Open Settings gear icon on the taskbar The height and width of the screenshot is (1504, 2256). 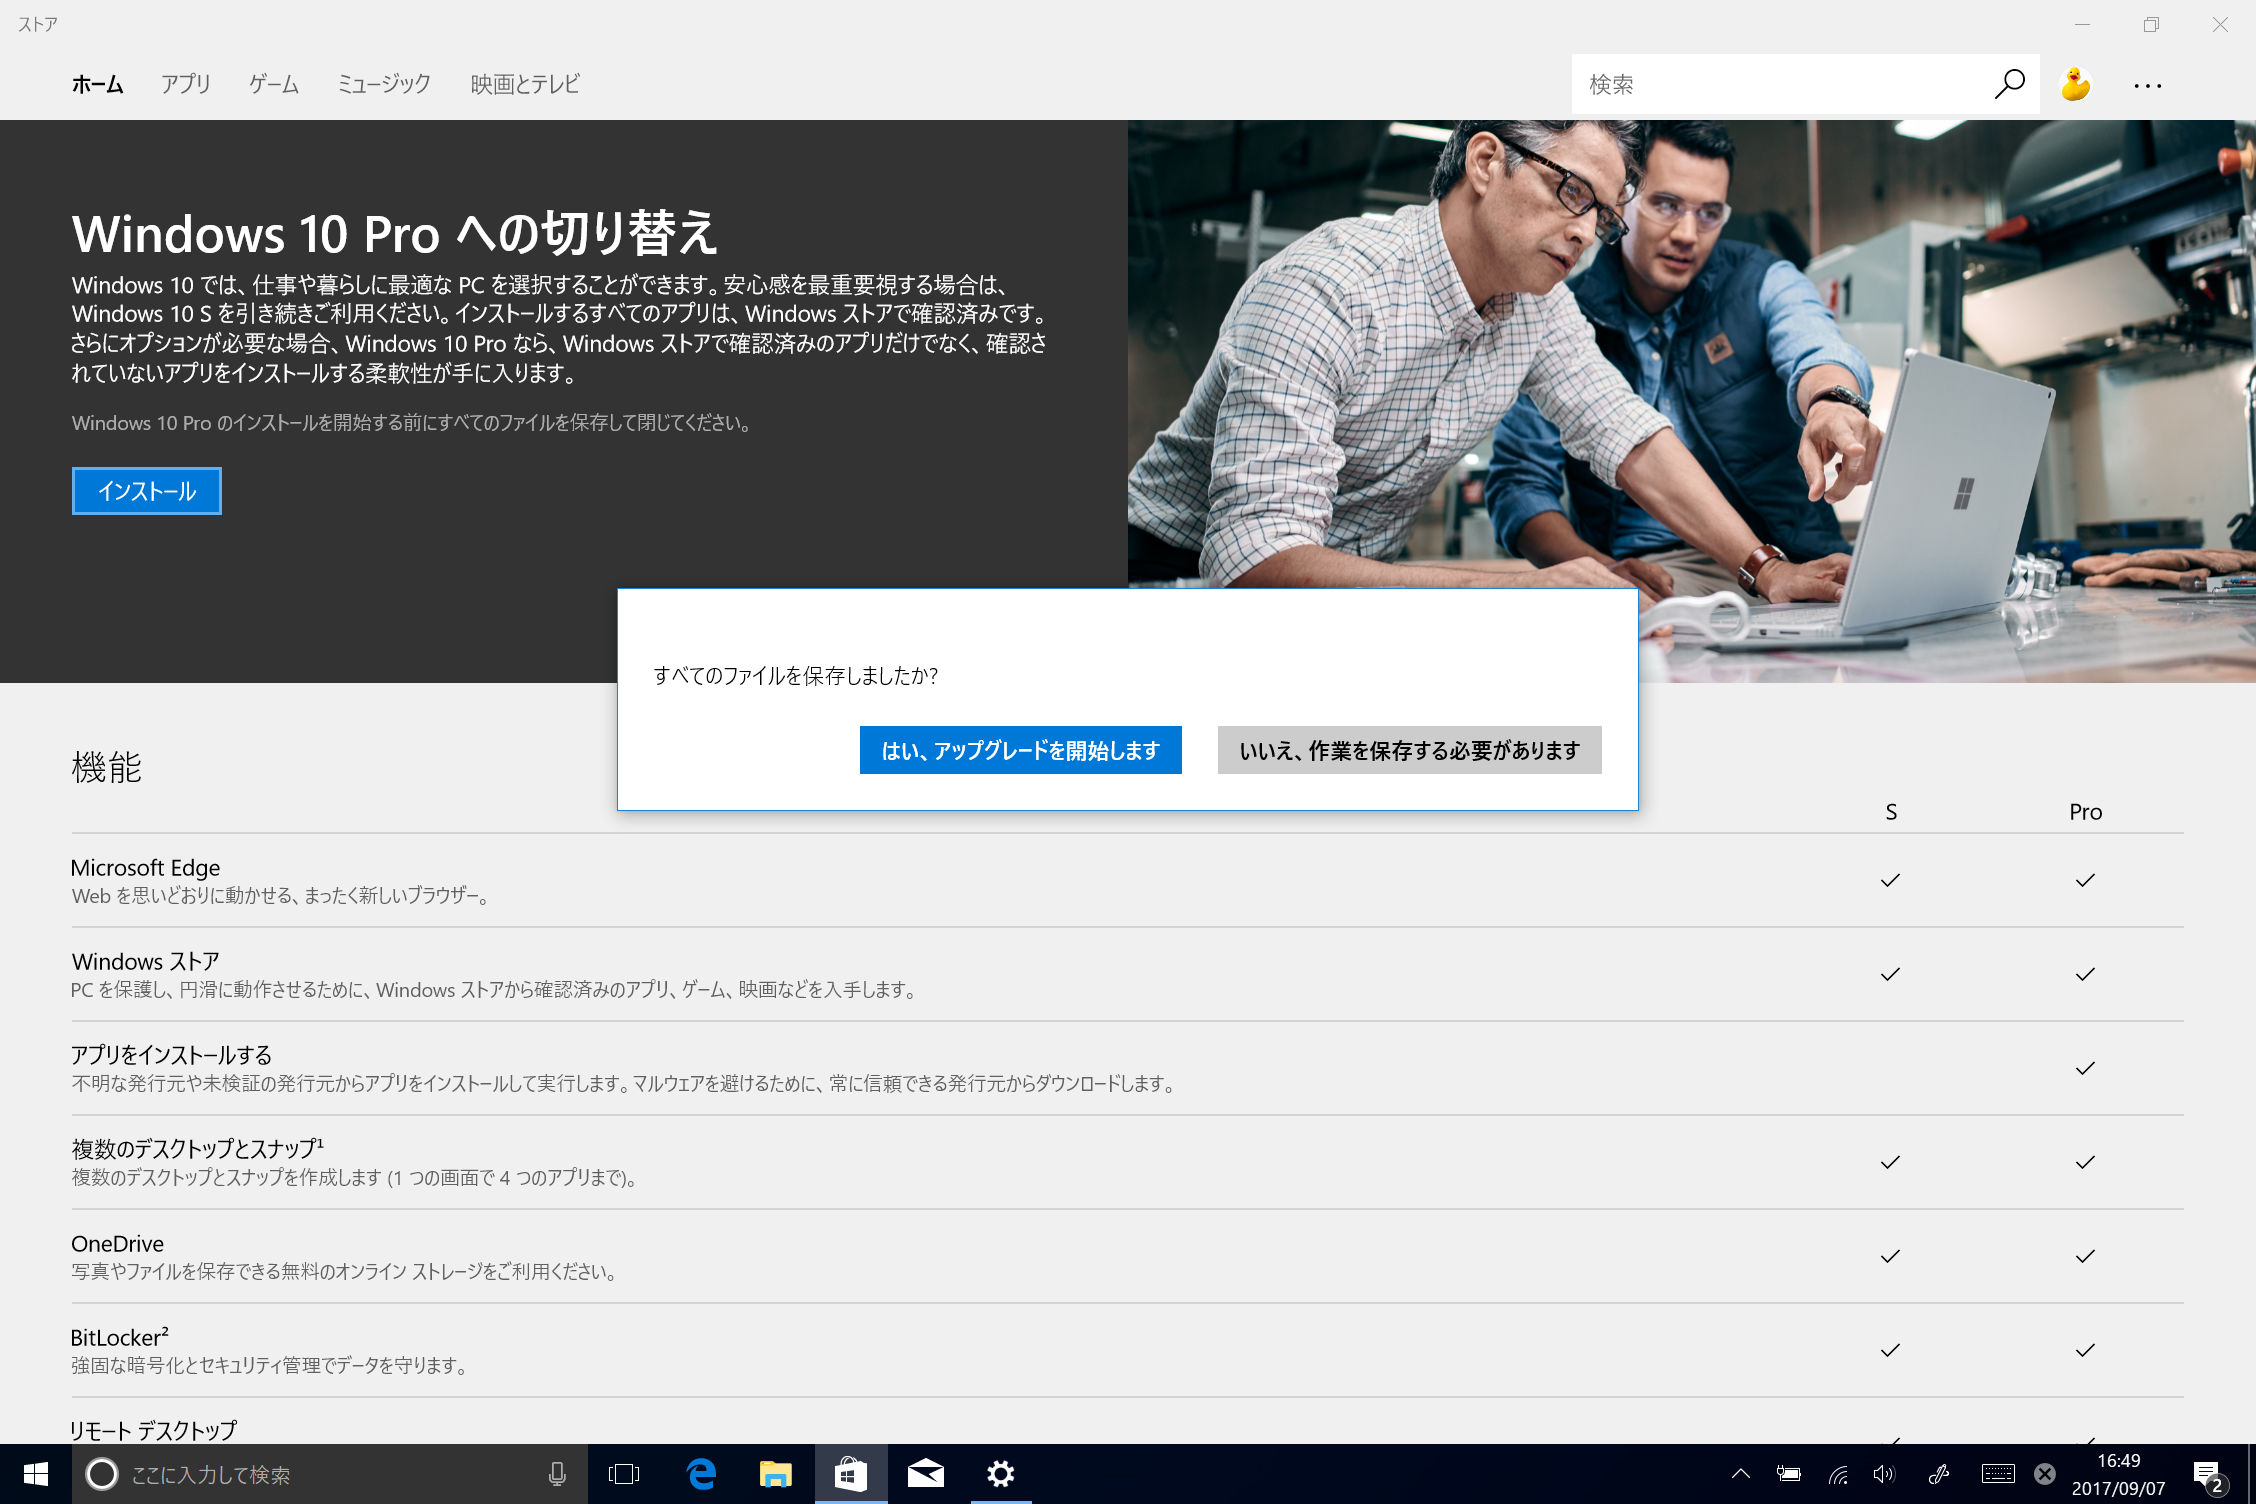pyautogui.click(x=1000, y=1474)
